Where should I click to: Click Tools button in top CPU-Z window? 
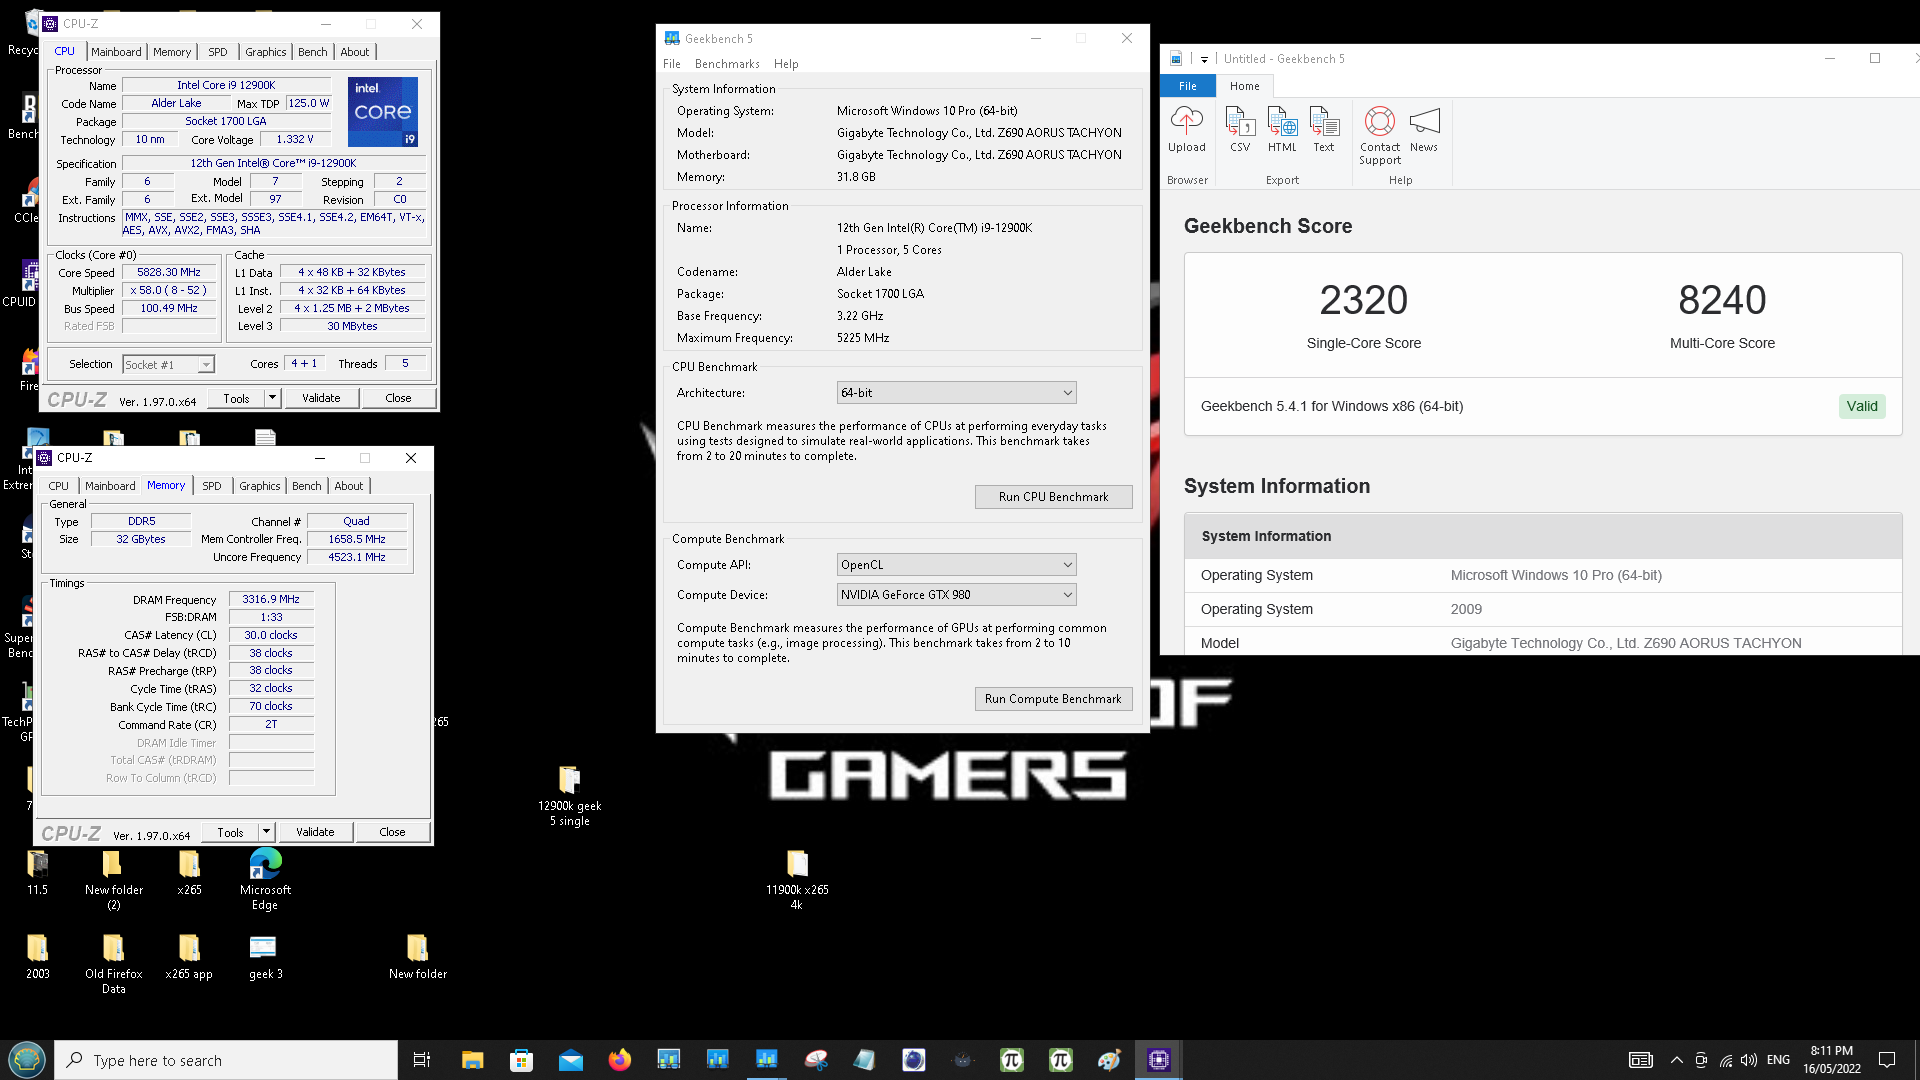pyautogui.click(x=237, y=398)
